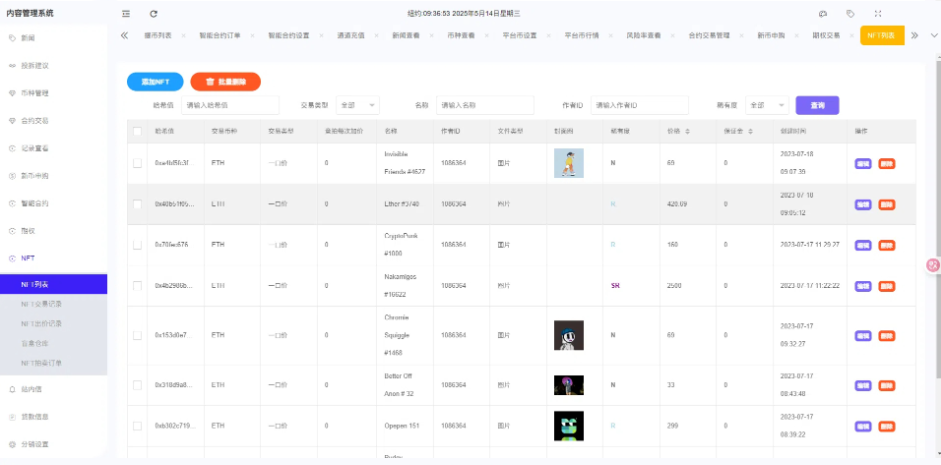Screen dimensions: 941x465
Task: Click the tag icon in the top right
Action: pyautogui.click(x=850, y=13)
